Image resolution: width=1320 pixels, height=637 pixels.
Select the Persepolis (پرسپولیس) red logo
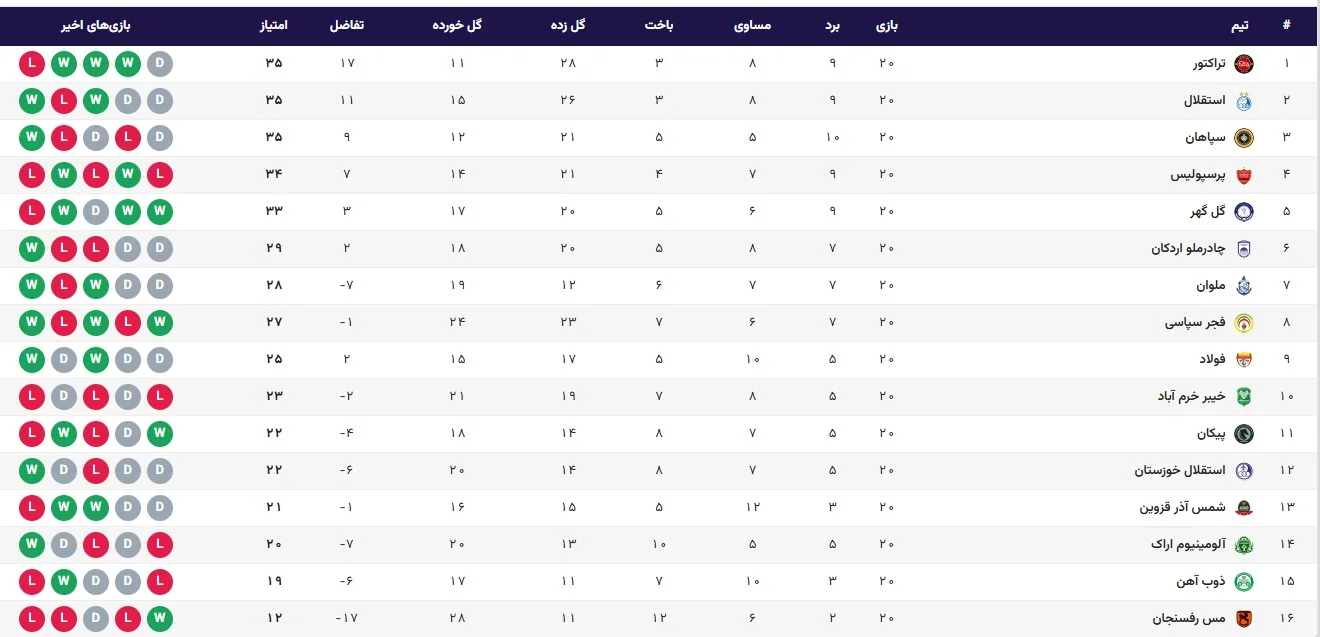[1244, 175]
